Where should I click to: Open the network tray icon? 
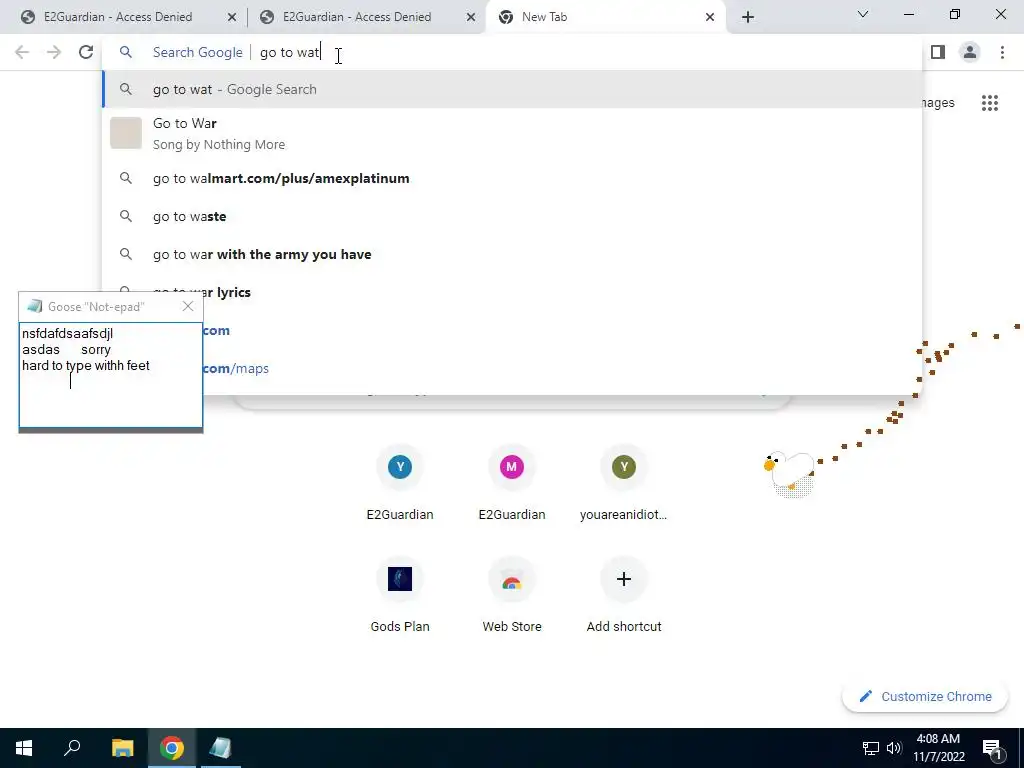[x=871, y=748]
